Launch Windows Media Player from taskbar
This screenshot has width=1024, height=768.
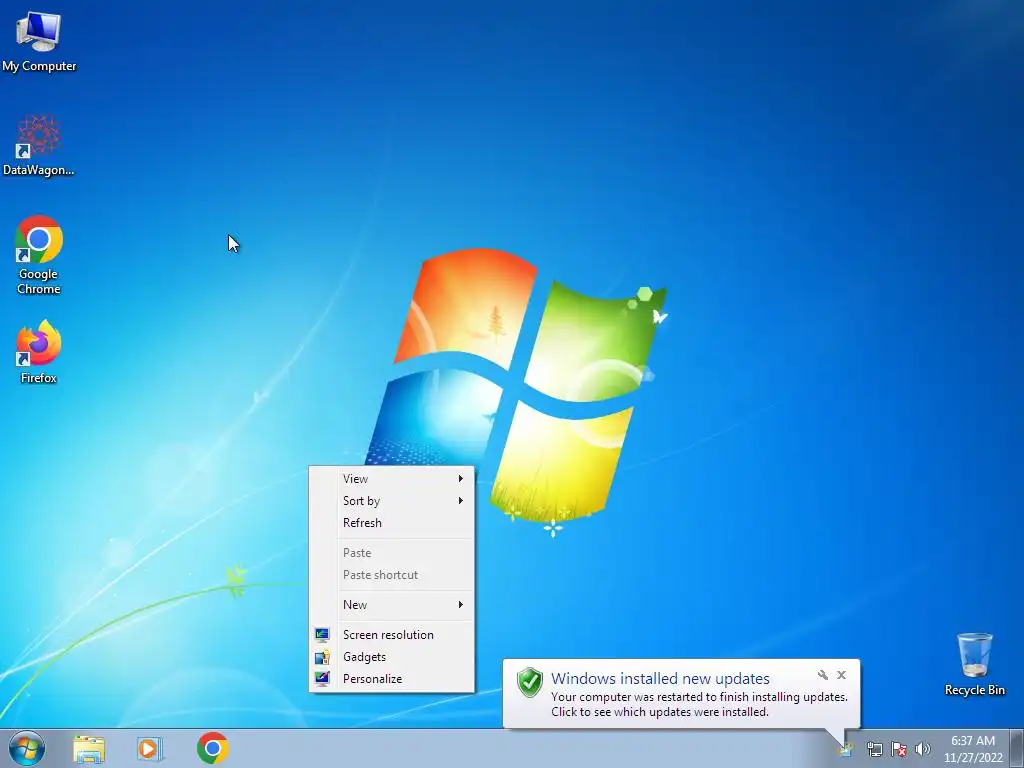pyautogui.click(x=150, y=749)
